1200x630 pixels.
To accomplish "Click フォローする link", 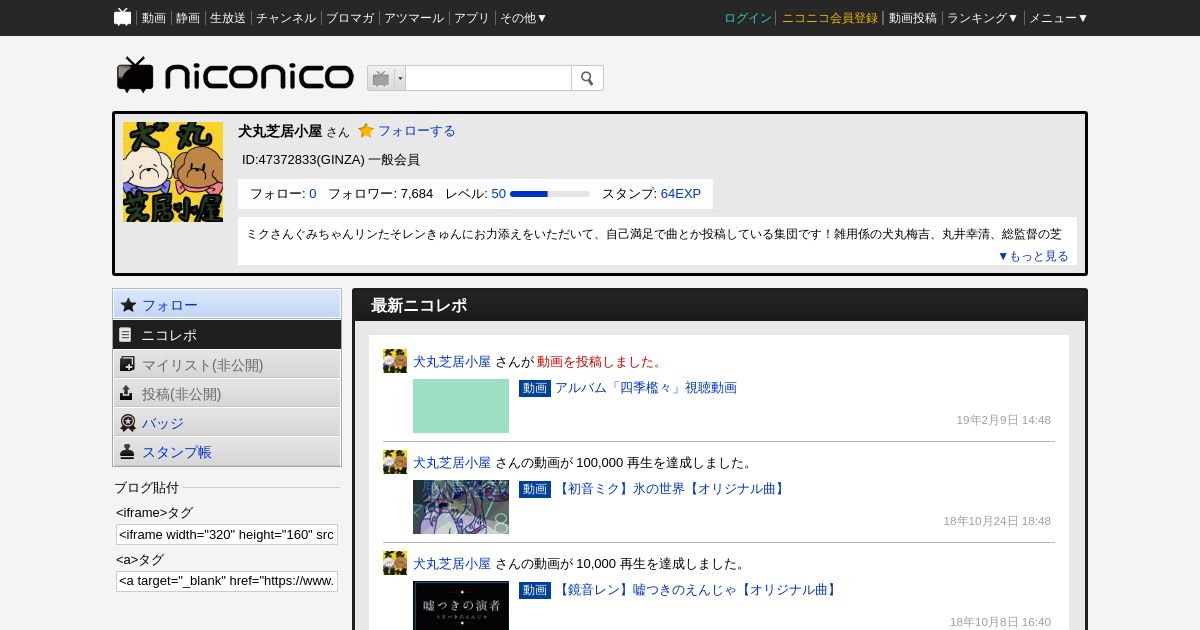I will [416, 131].
